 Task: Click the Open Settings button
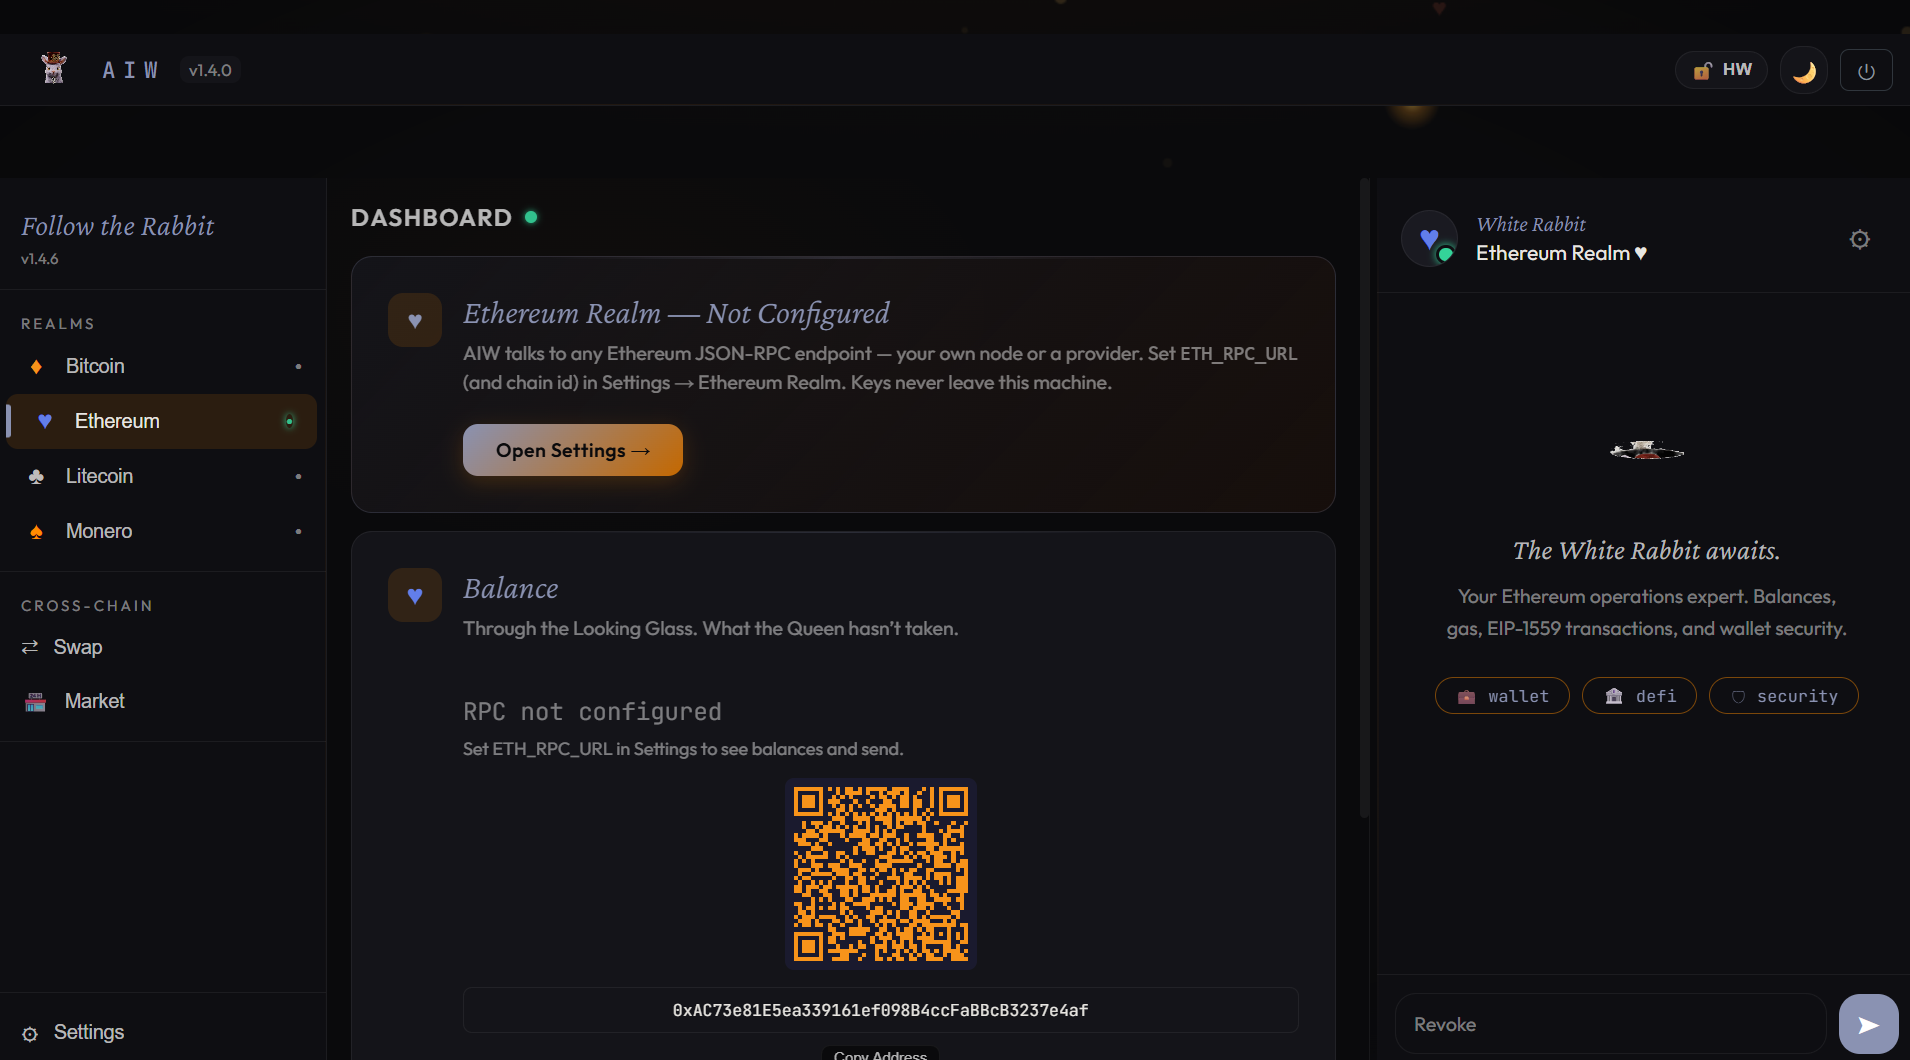click(x=573, y=450)
